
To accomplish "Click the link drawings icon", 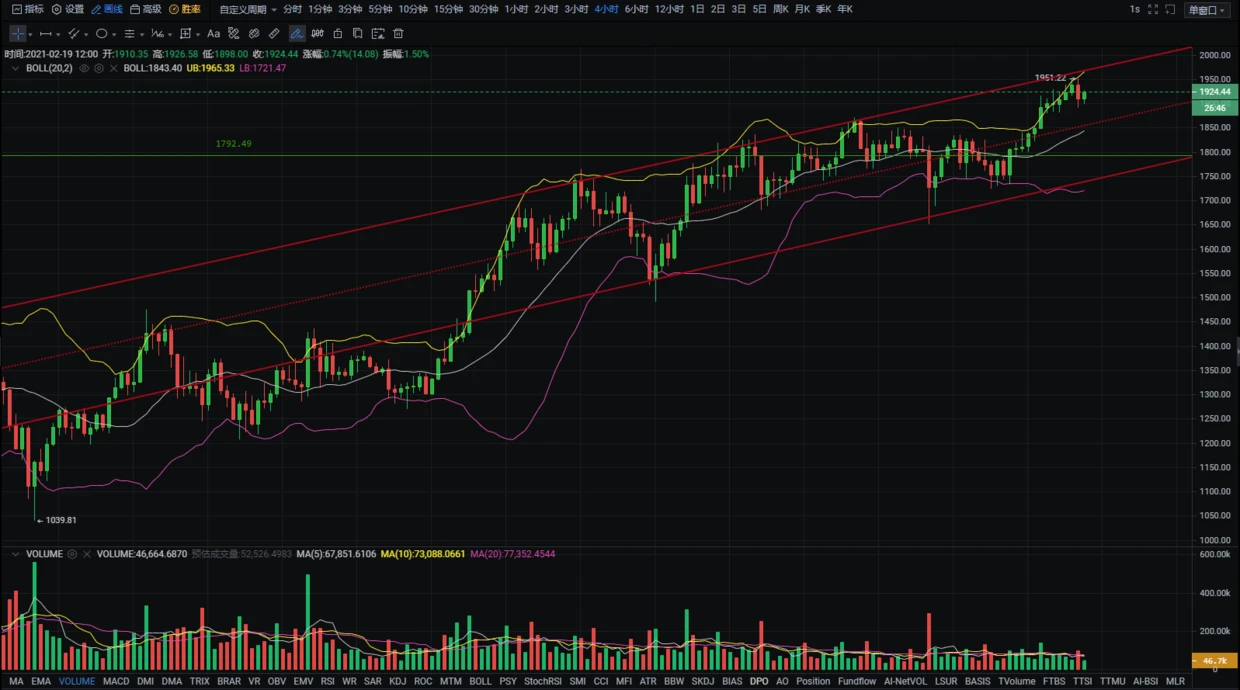I will 254,34.
